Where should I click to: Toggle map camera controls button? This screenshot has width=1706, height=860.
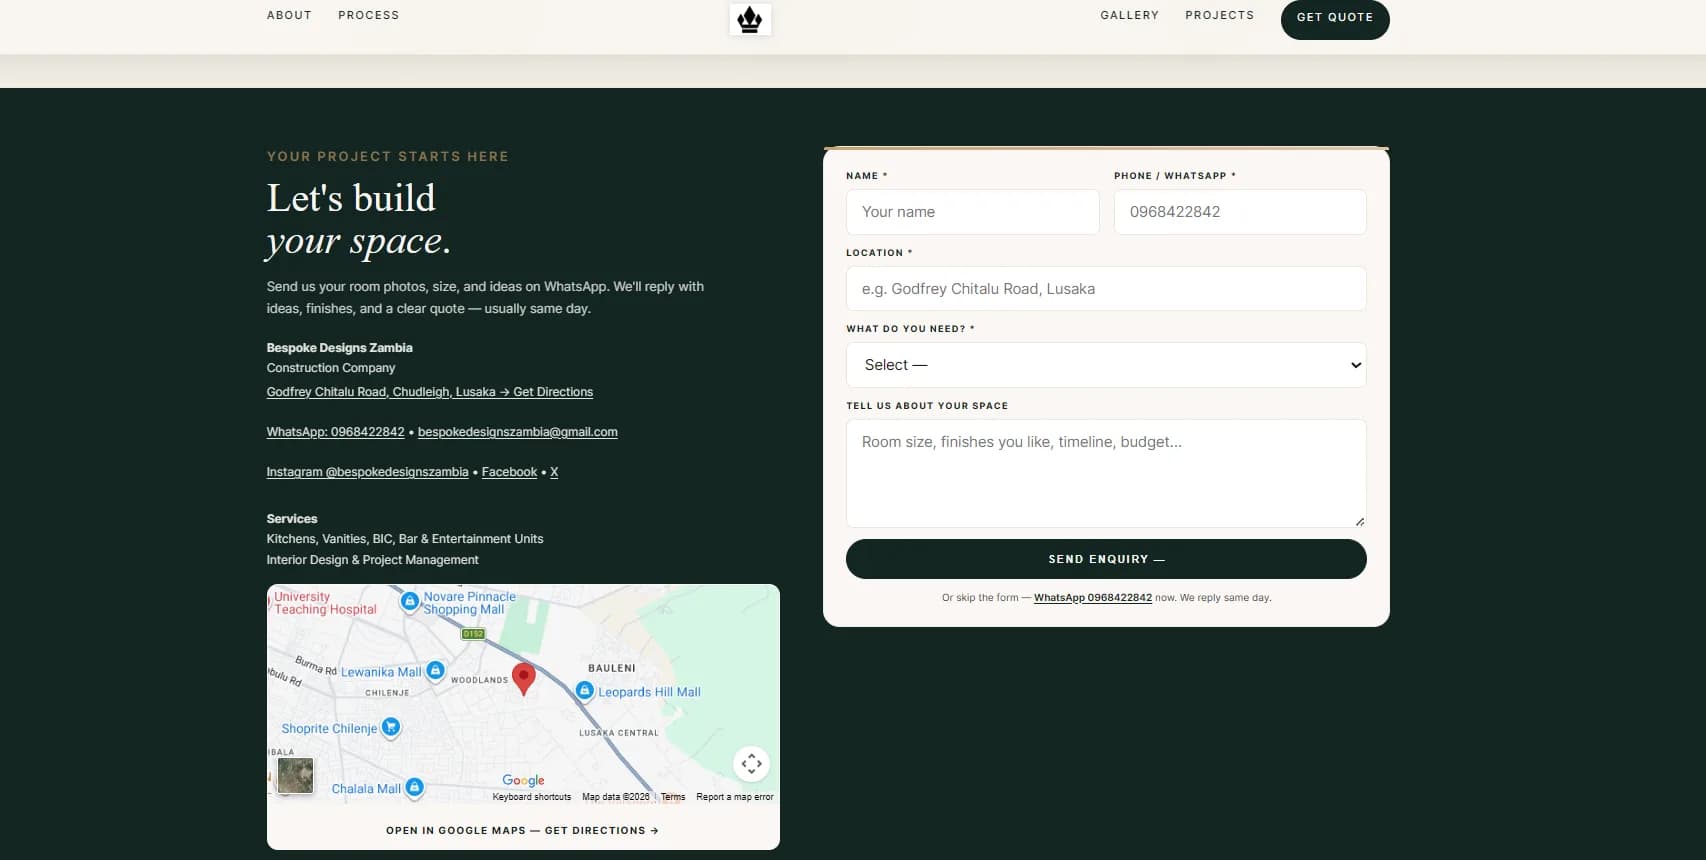751,763
